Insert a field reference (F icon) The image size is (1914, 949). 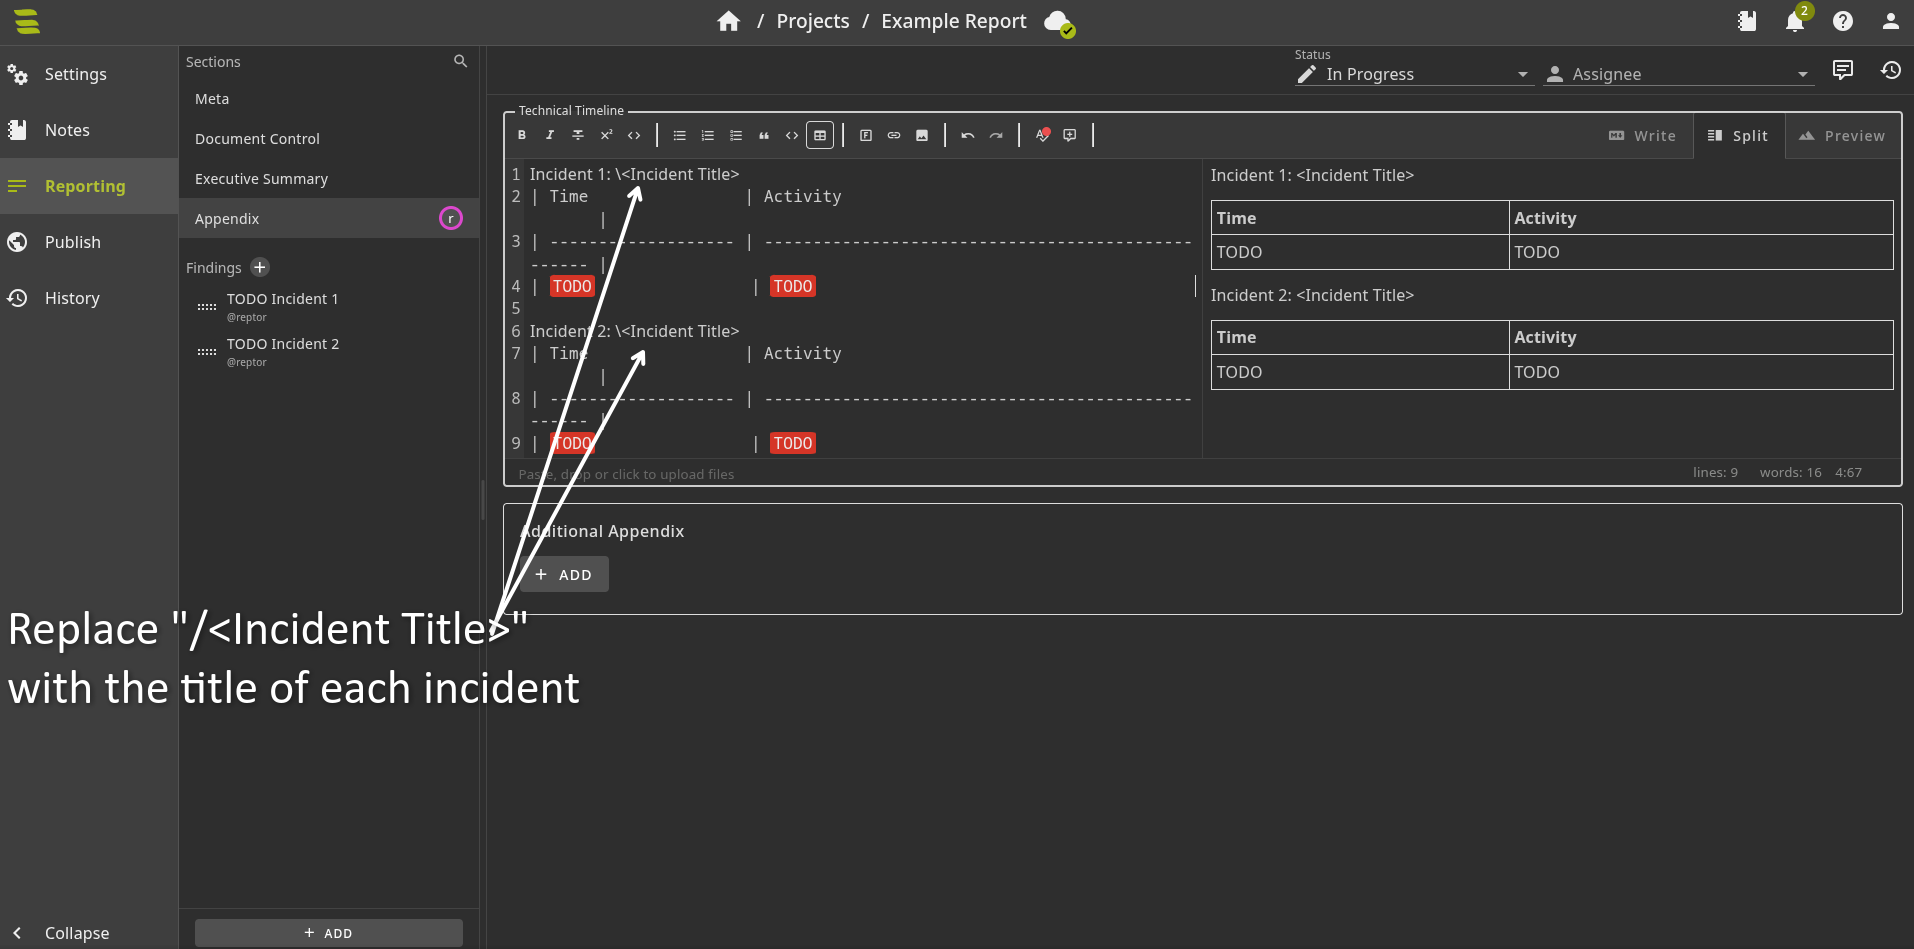pos(865,135)
